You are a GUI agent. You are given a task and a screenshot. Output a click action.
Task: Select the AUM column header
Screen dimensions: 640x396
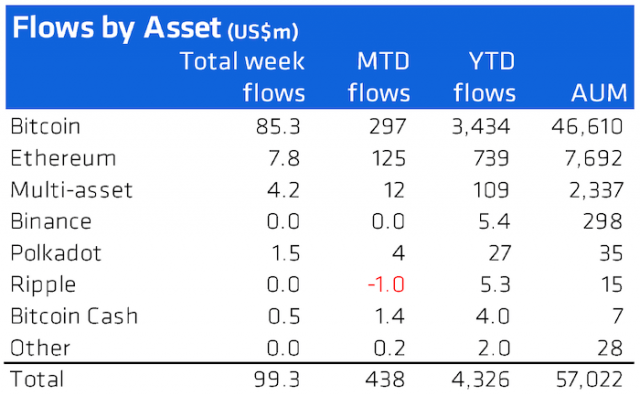pos(599,93)
